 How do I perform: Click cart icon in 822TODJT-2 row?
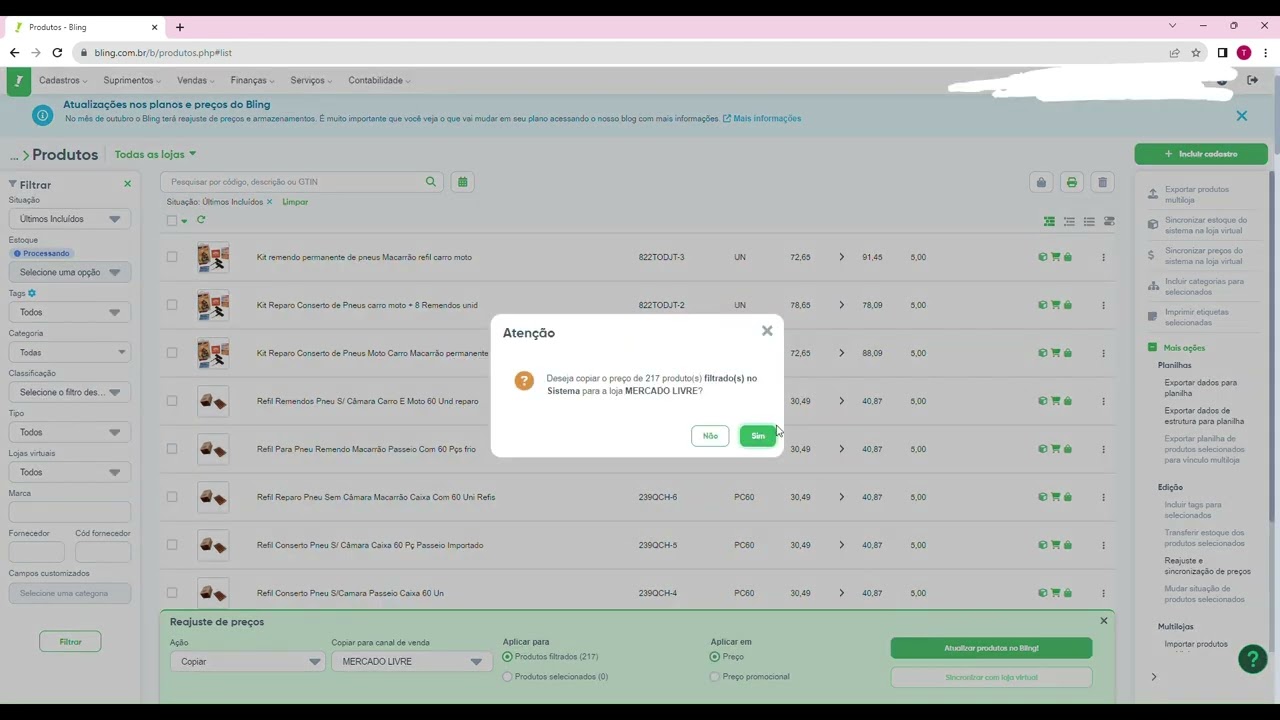1055,305
